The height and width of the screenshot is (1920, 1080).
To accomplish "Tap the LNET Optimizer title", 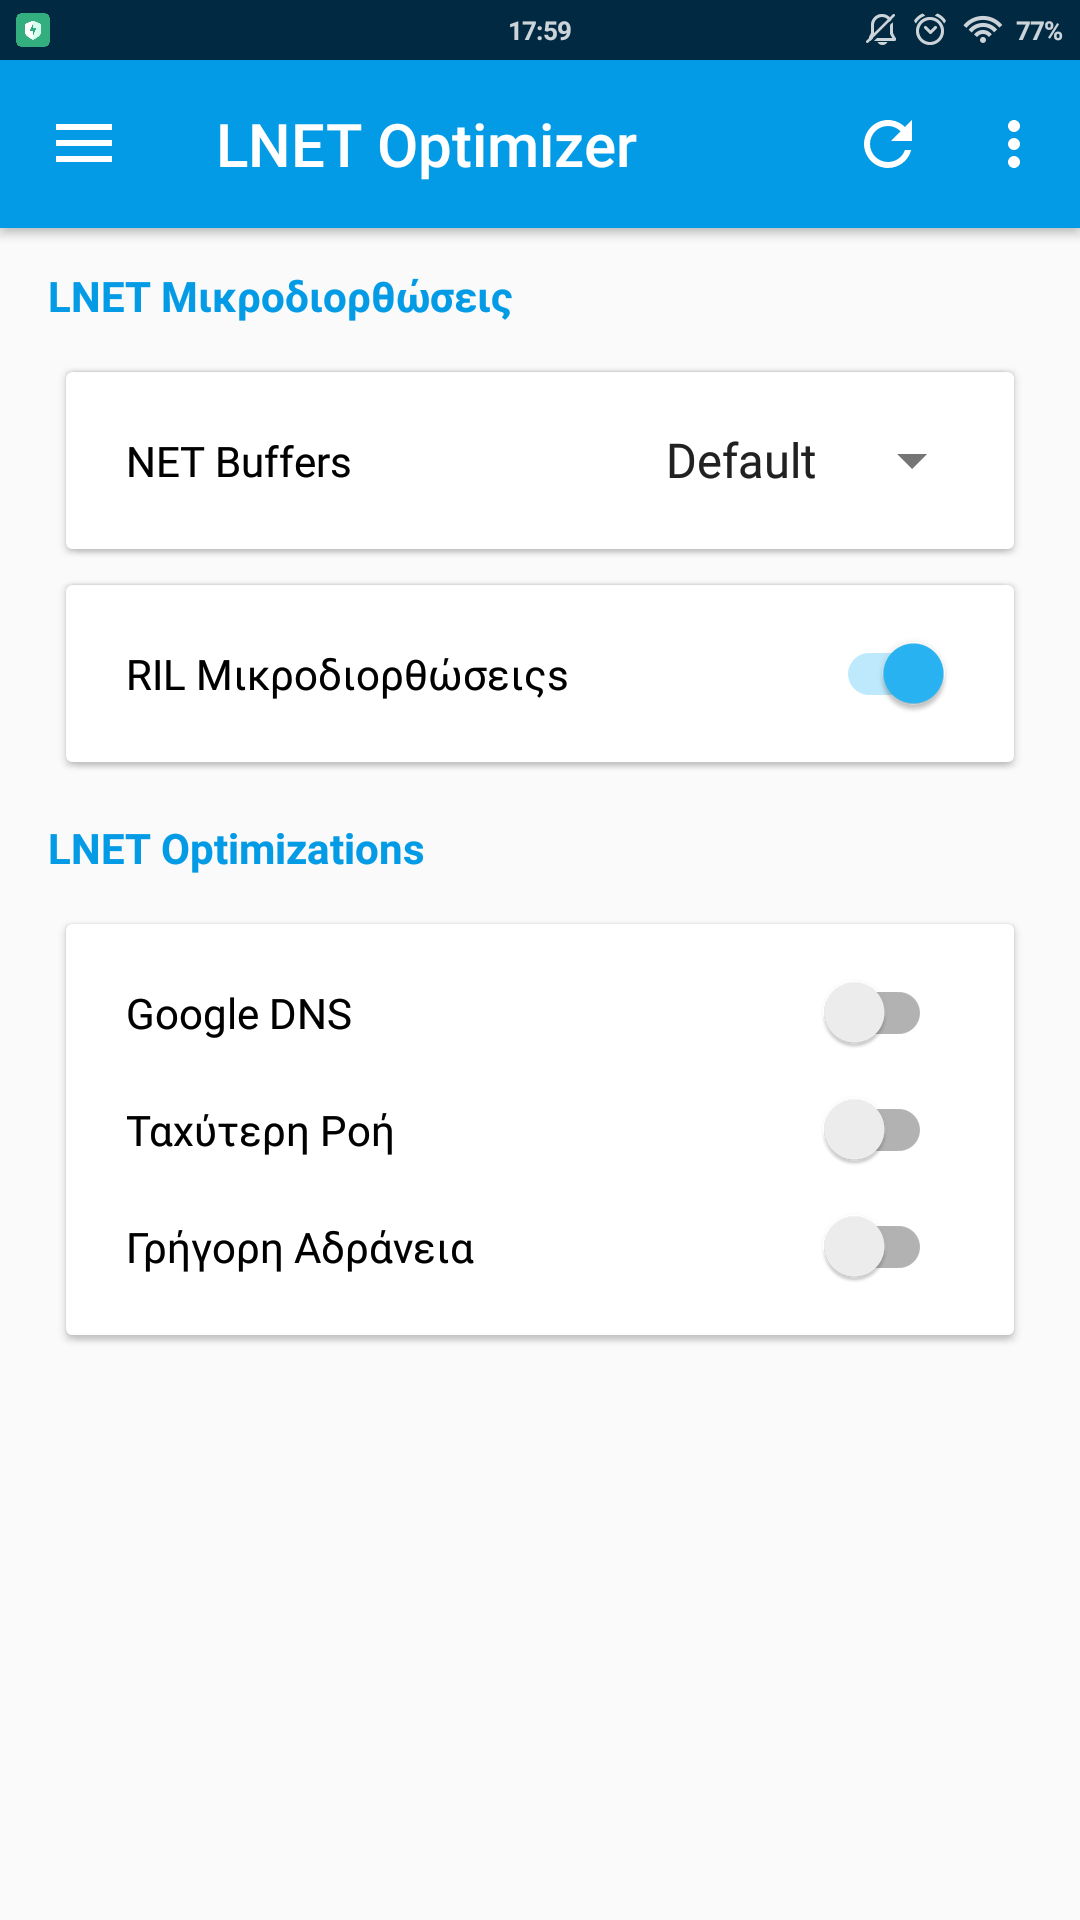I will [x=426, y=146].
